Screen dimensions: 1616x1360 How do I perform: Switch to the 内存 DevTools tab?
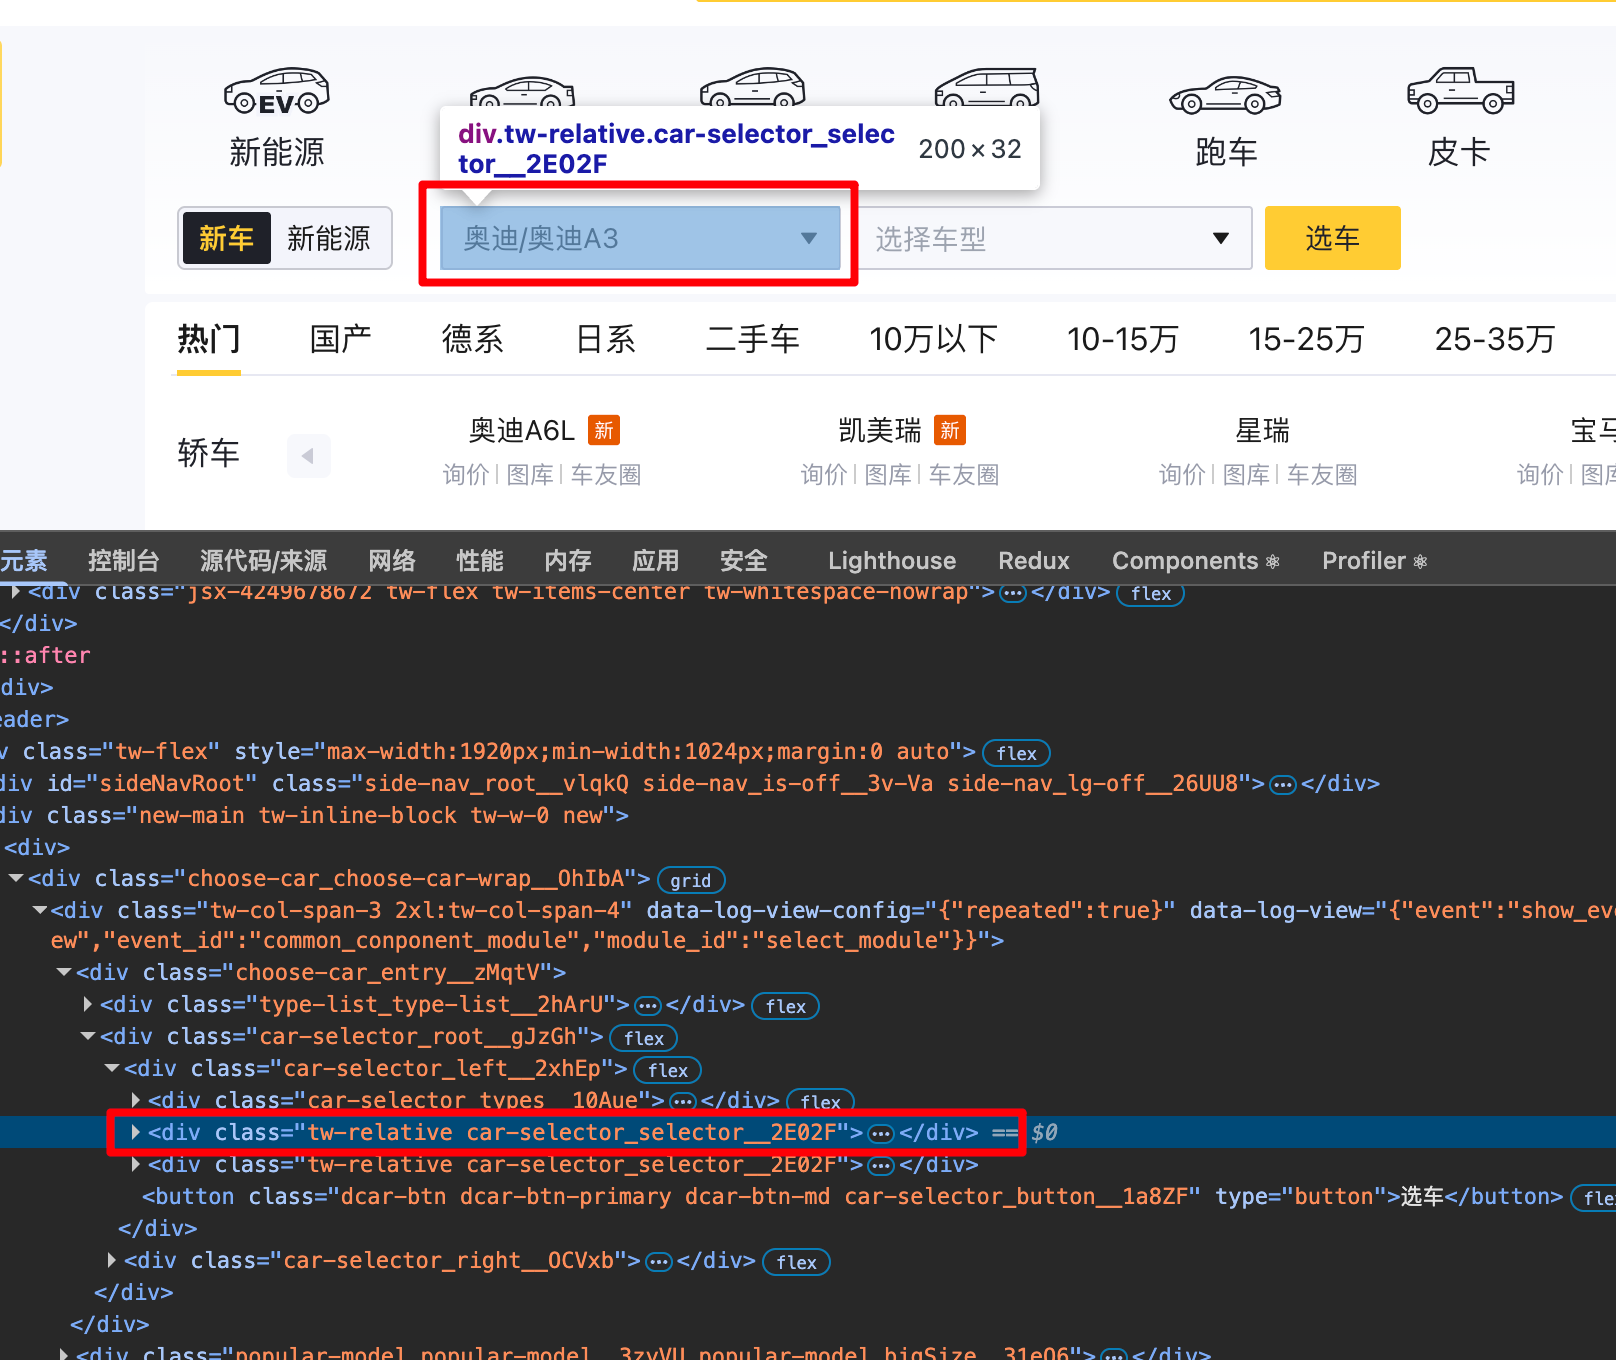click(568, 561)
